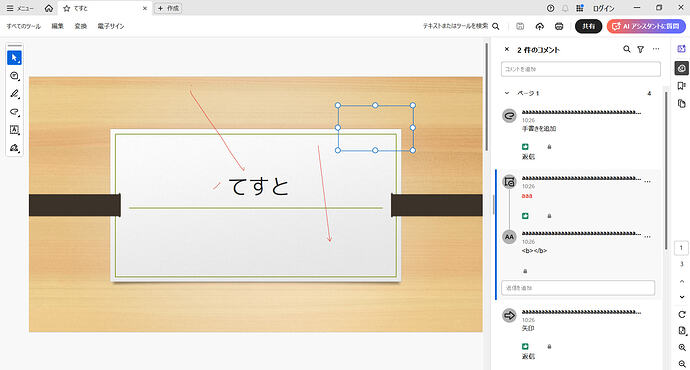Click the コメントを追加 input field
690x370 pixels.
(x=580, y=69)
